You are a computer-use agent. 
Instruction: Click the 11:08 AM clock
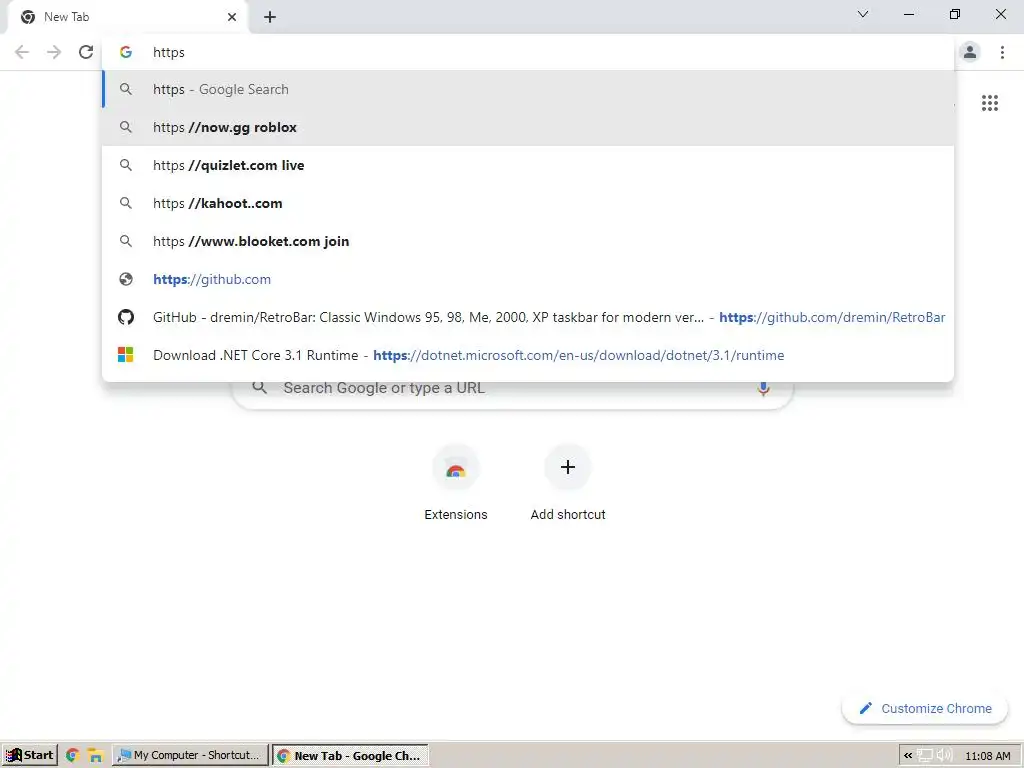987,756
